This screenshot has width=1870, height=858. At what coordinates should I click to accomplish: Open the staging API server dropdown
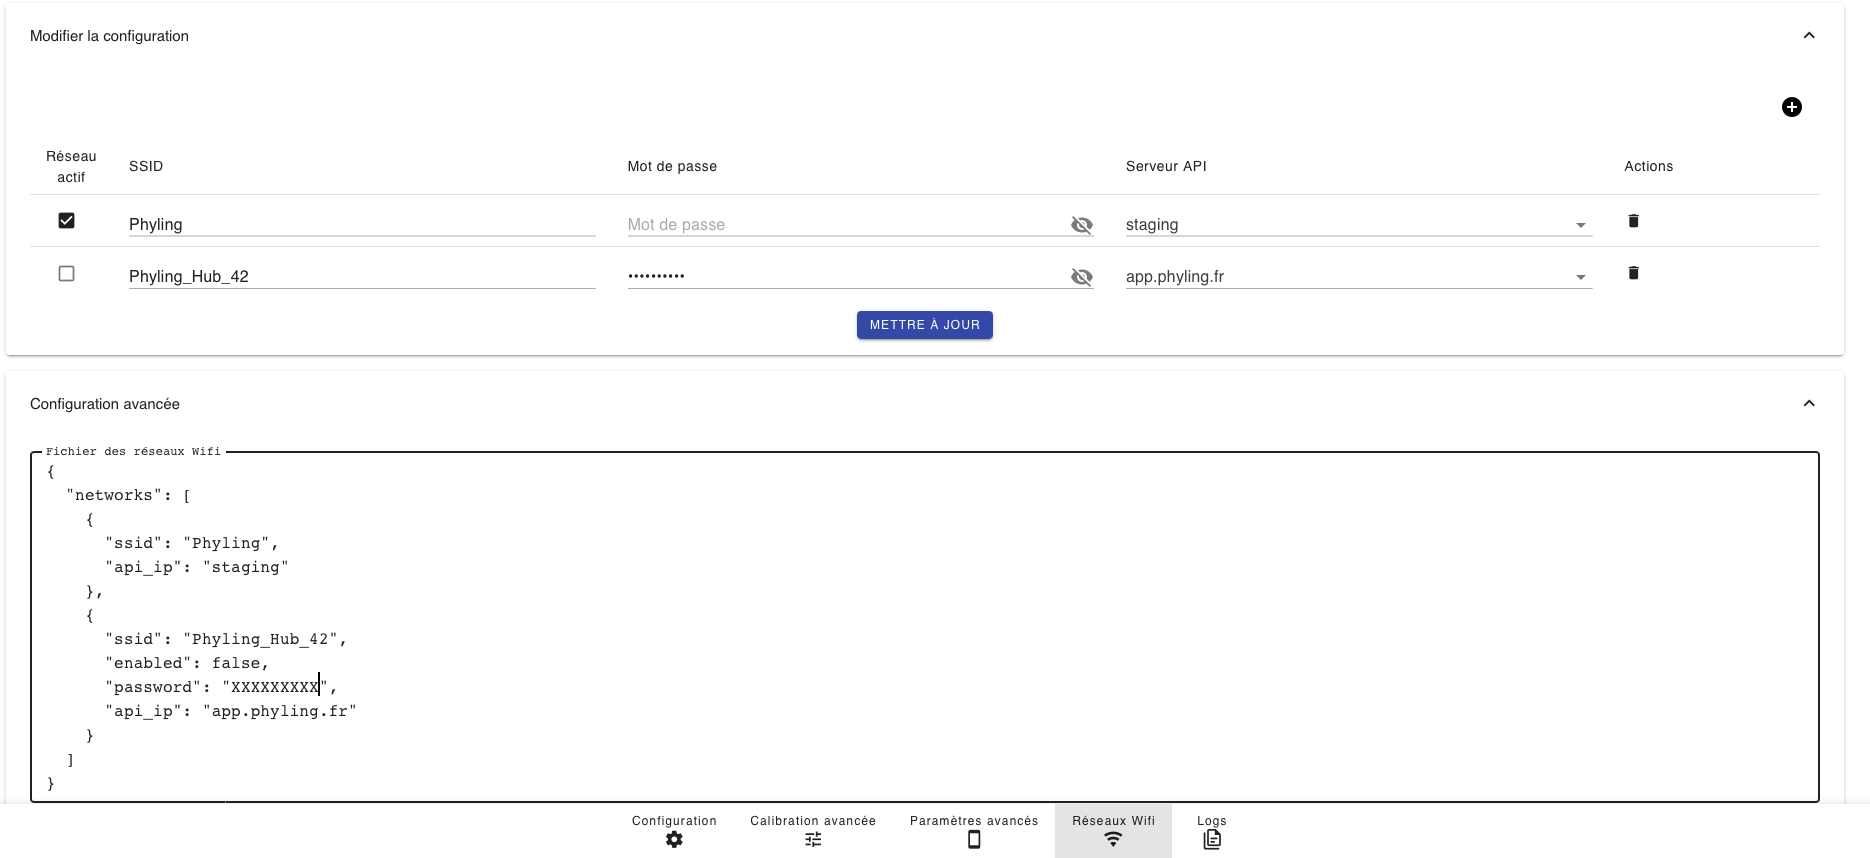pyautogui.click(x=1358, y=225)
